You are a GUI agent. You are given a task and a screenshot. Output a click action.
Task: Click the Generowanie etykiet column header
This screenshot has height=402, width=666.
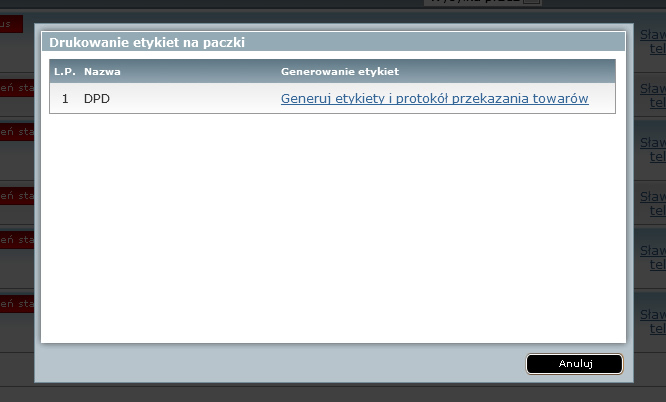(340, 71)
